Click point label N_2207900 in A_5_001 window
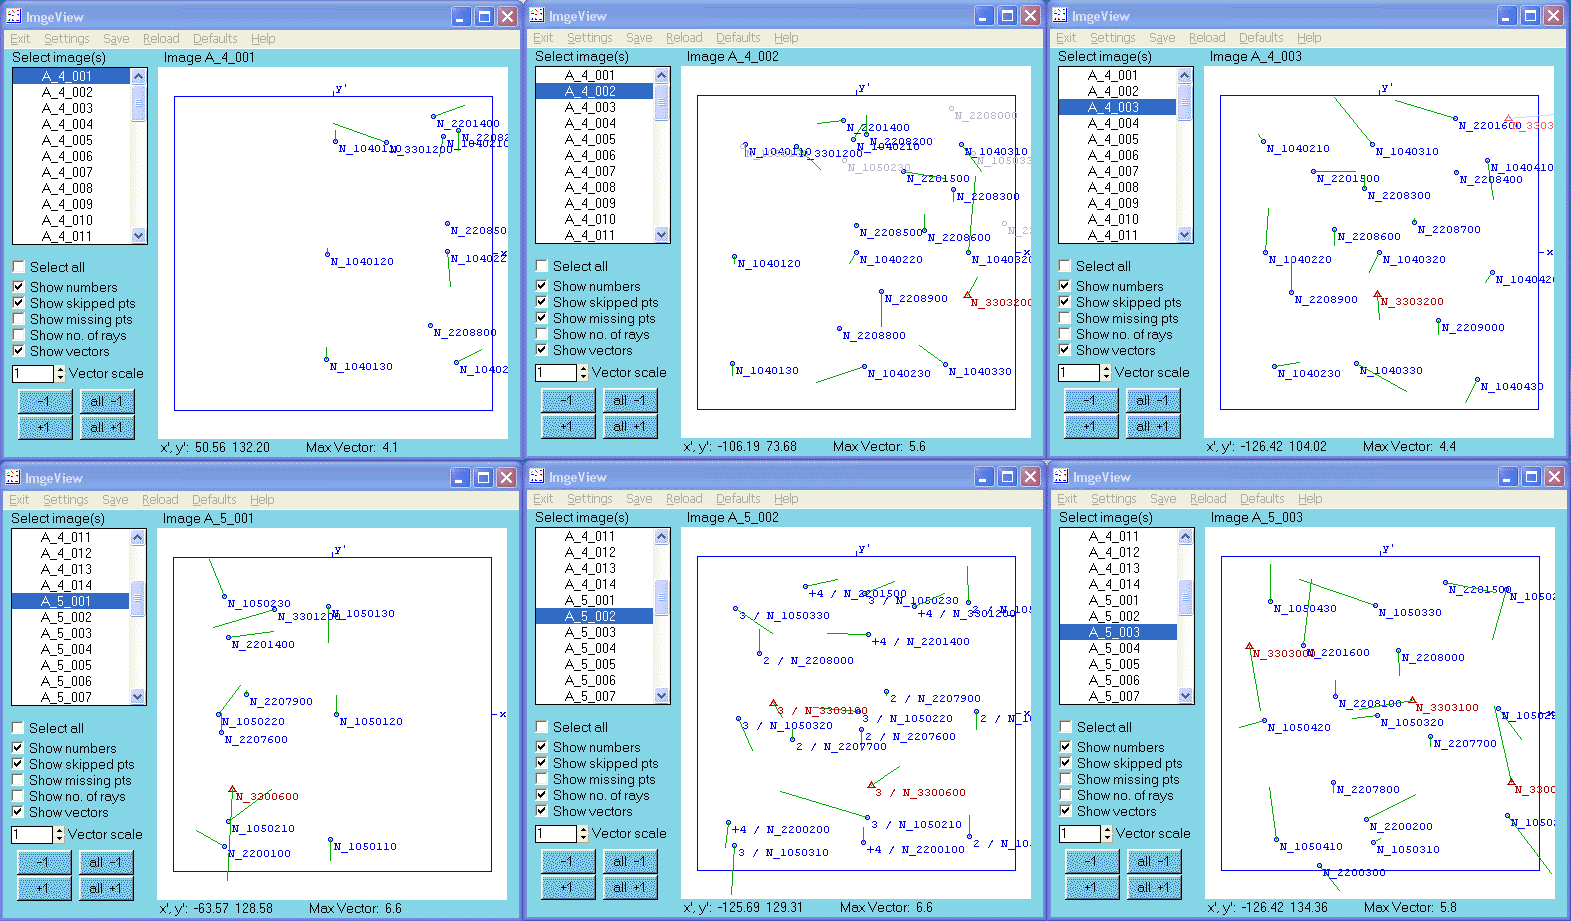The image size is (1571, 921). [x=281, y=701]
